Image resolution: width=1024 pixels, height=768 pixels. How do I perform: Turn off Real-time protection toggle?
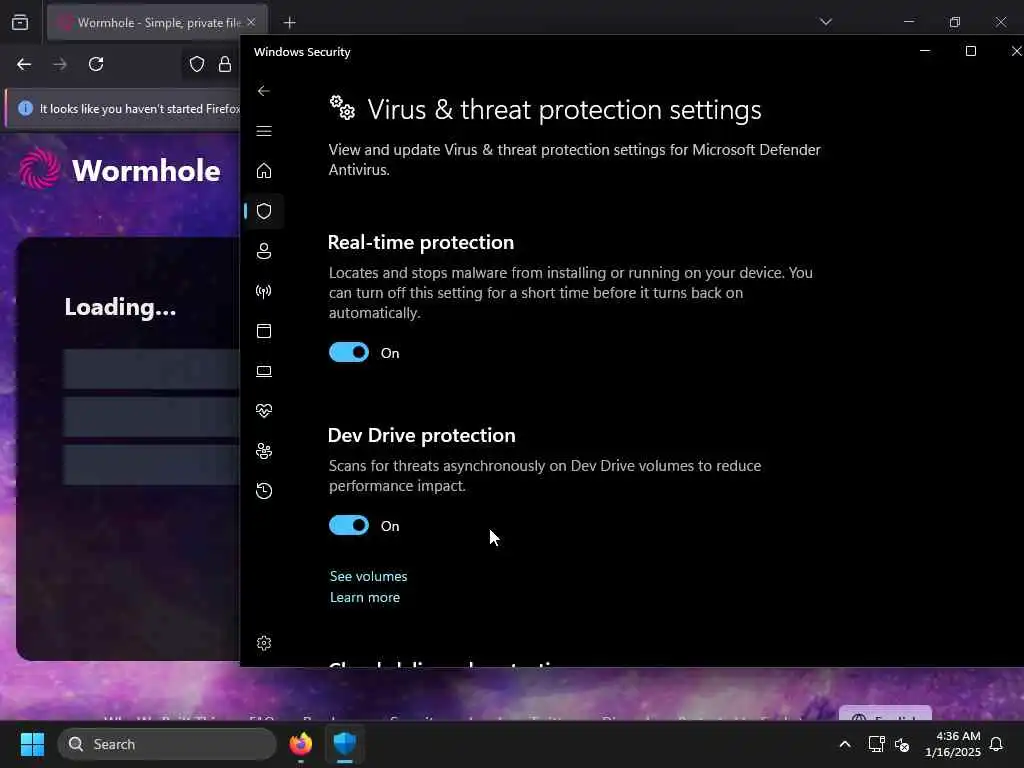pos(349,353)
